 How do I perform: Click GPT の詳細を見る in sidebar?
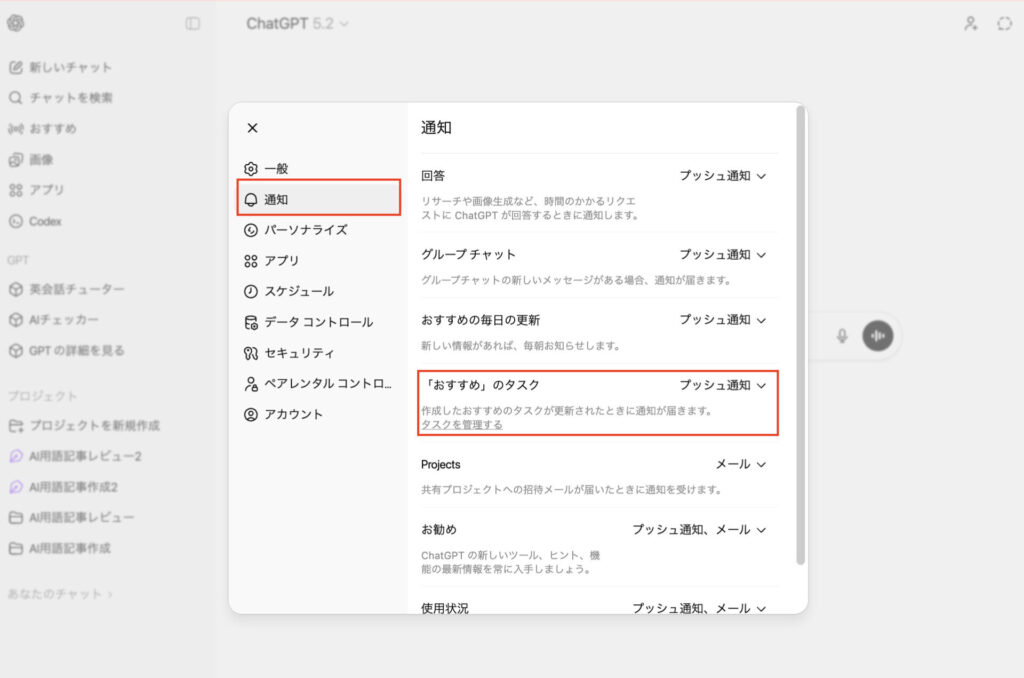click(77, 350)
